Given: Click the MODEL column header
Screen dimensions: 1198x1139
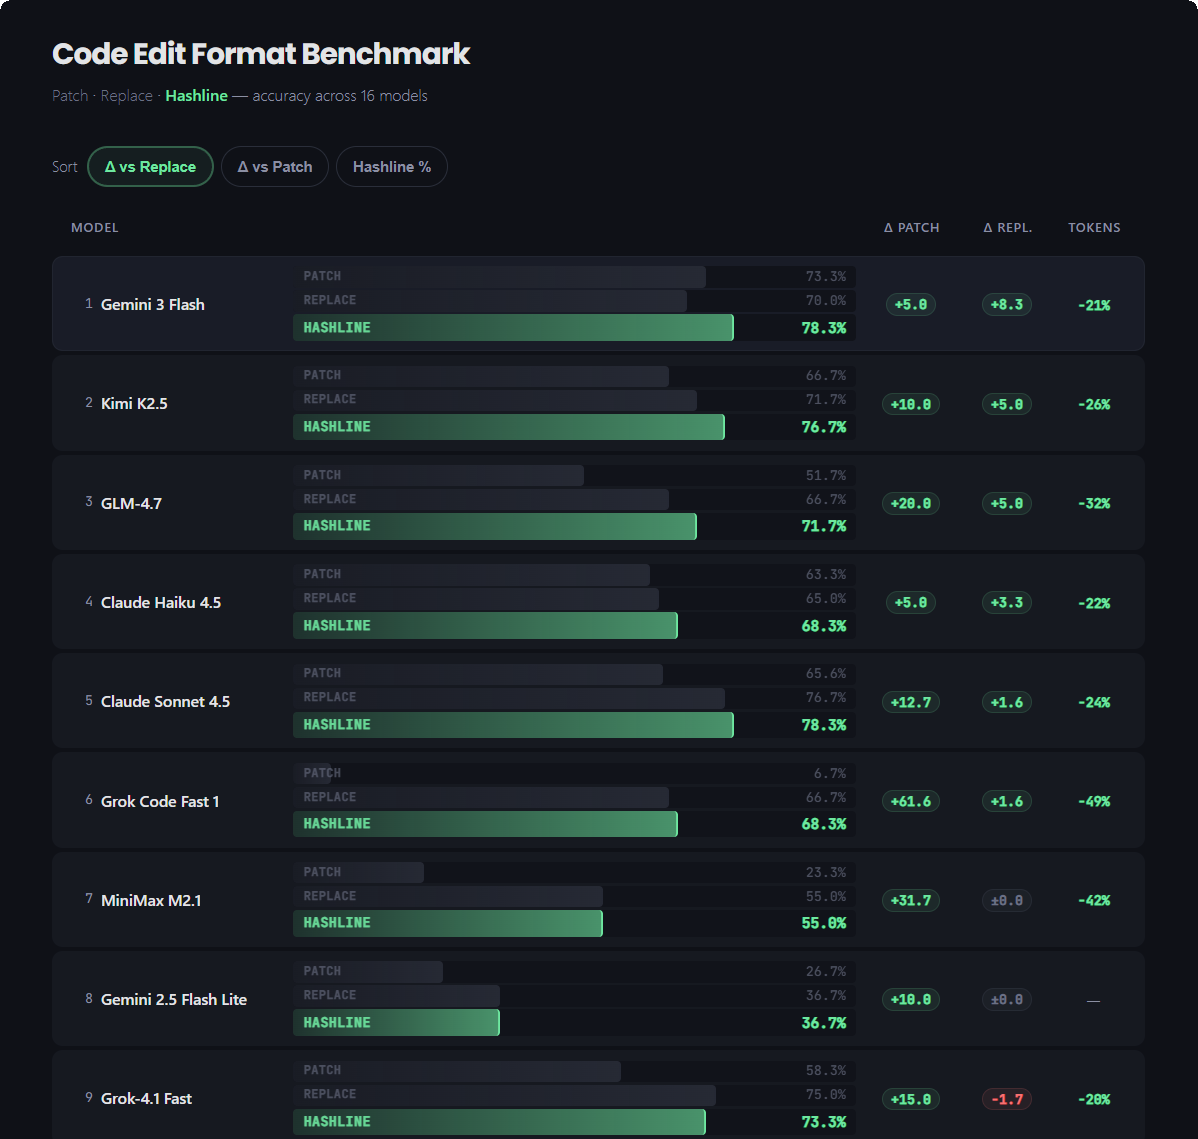Looking at the screenshot, I should [x=95, y=228].
